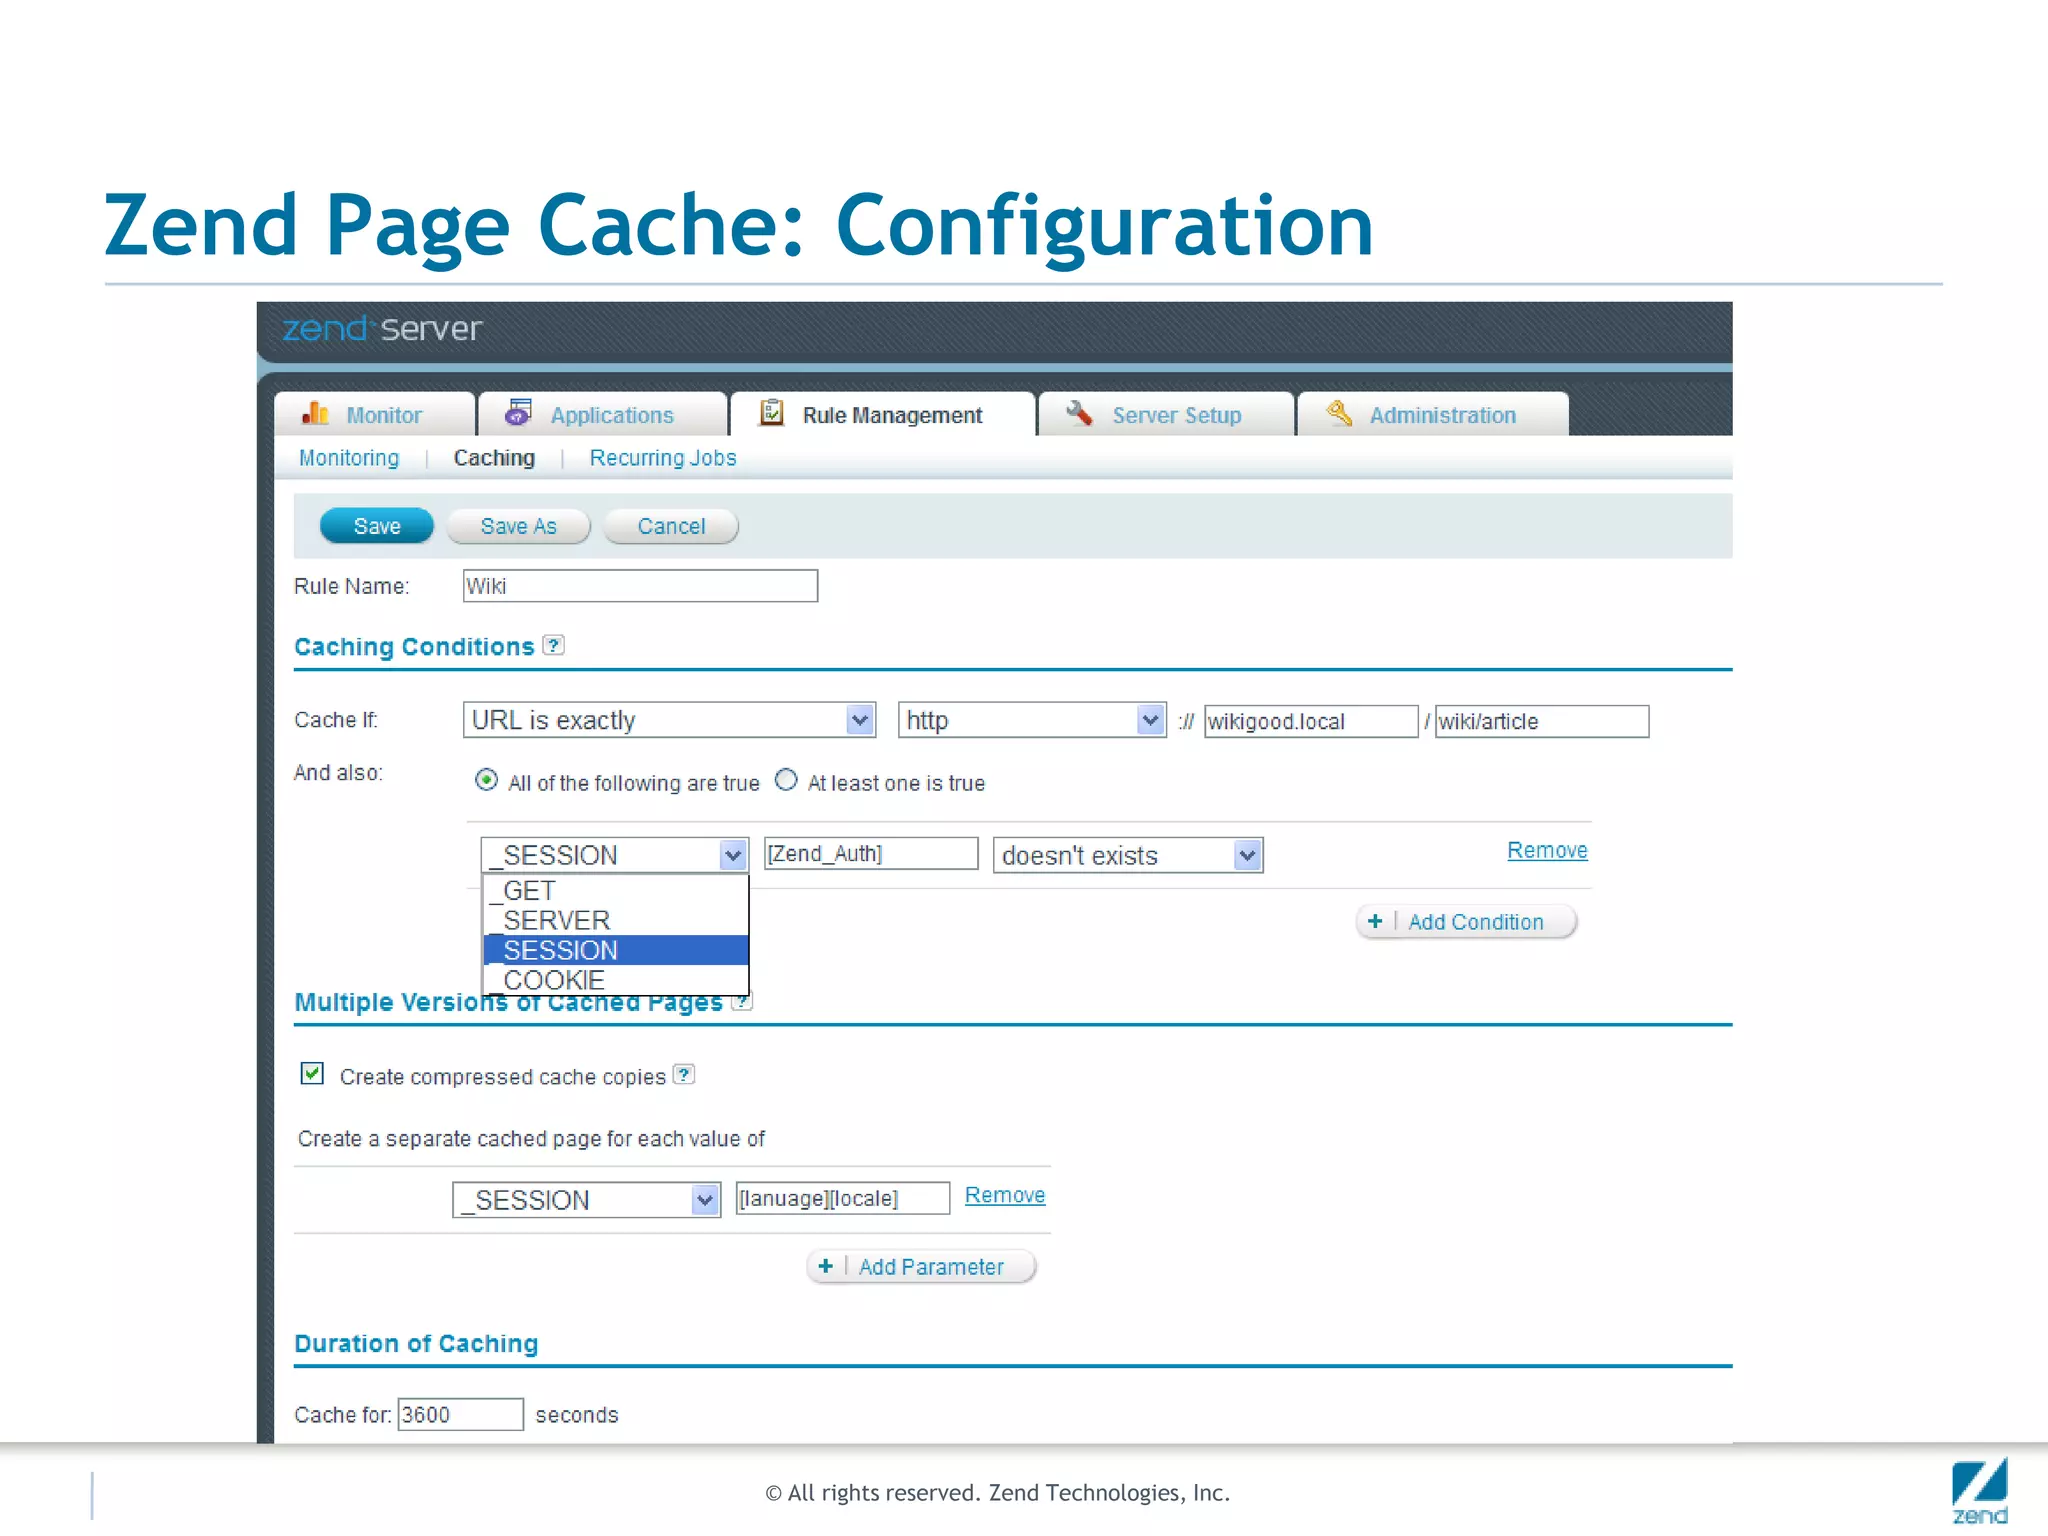Switch to the Applications tab
Viewport: 2048px width, 1536px height.
click(x=602, y=414)
